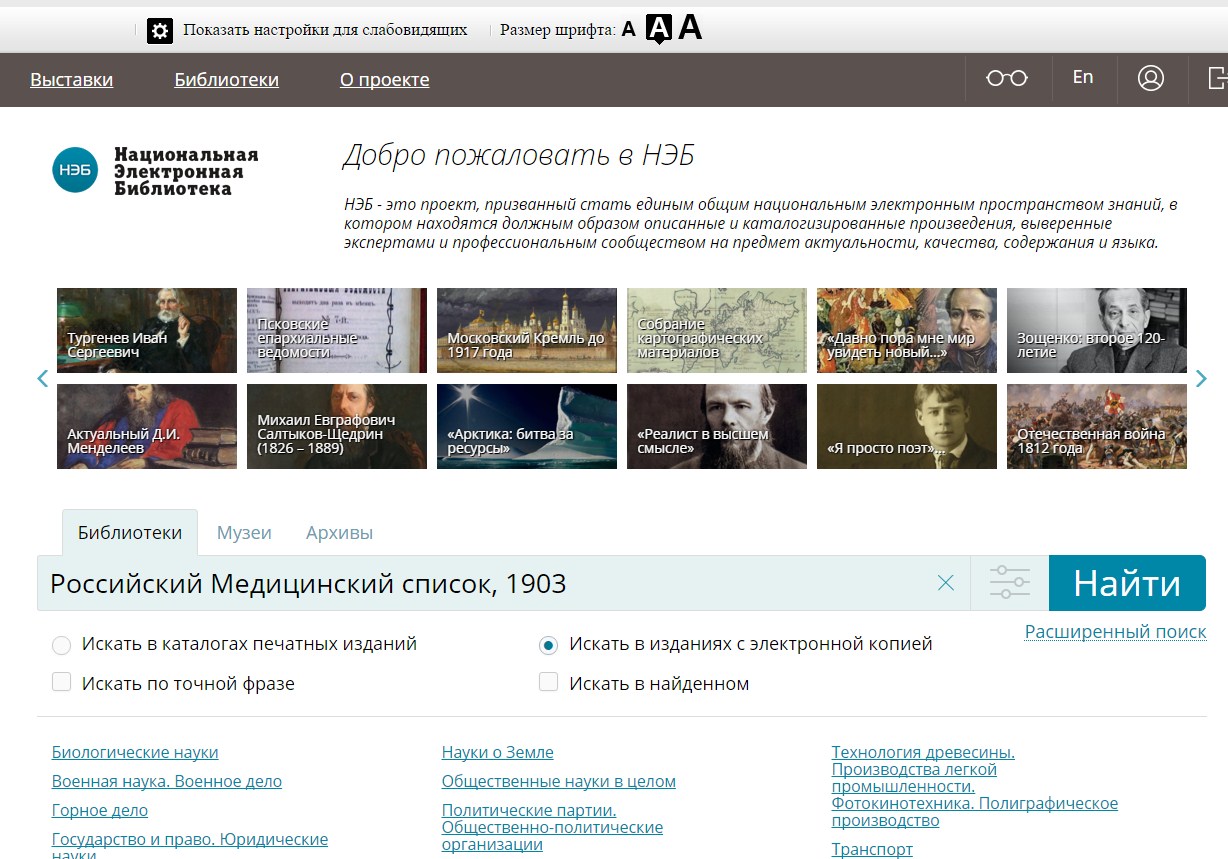Switch to the Библиотеки search tab
Screen dimensions: 1228x859
(130, 532)
